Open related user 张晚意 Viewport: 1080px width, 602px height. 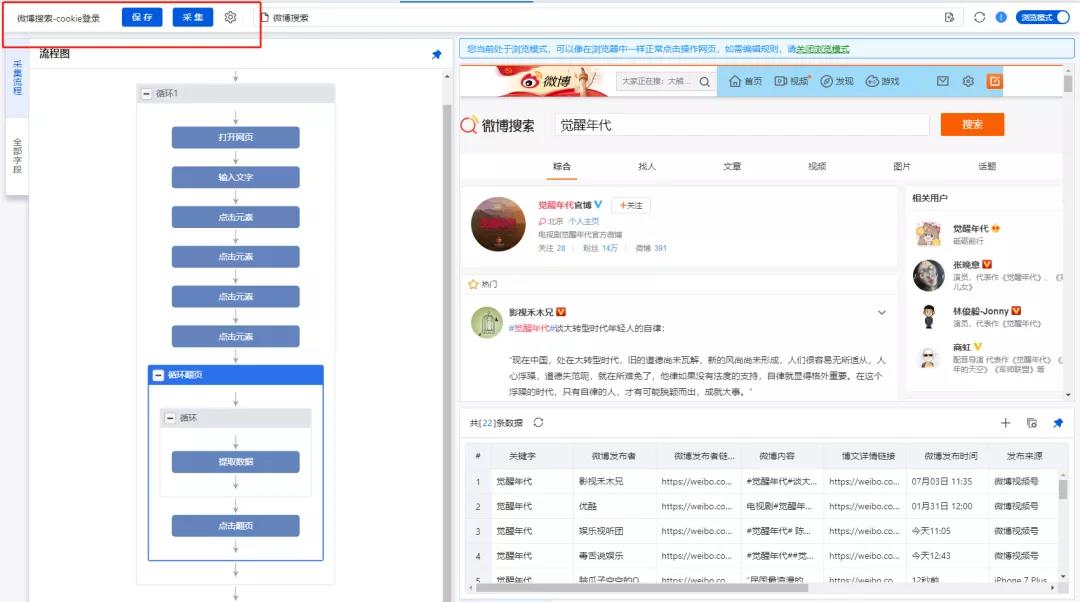tap(966, 264)
